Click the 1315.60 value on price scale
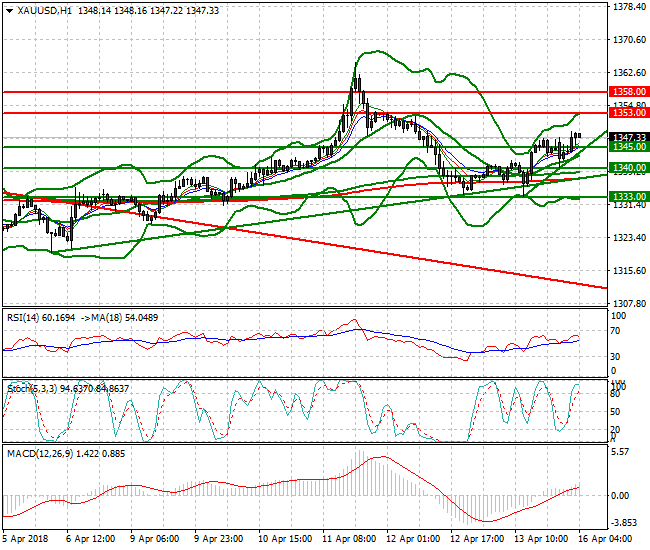The image size is (650, 550). [x=628, y=270]
